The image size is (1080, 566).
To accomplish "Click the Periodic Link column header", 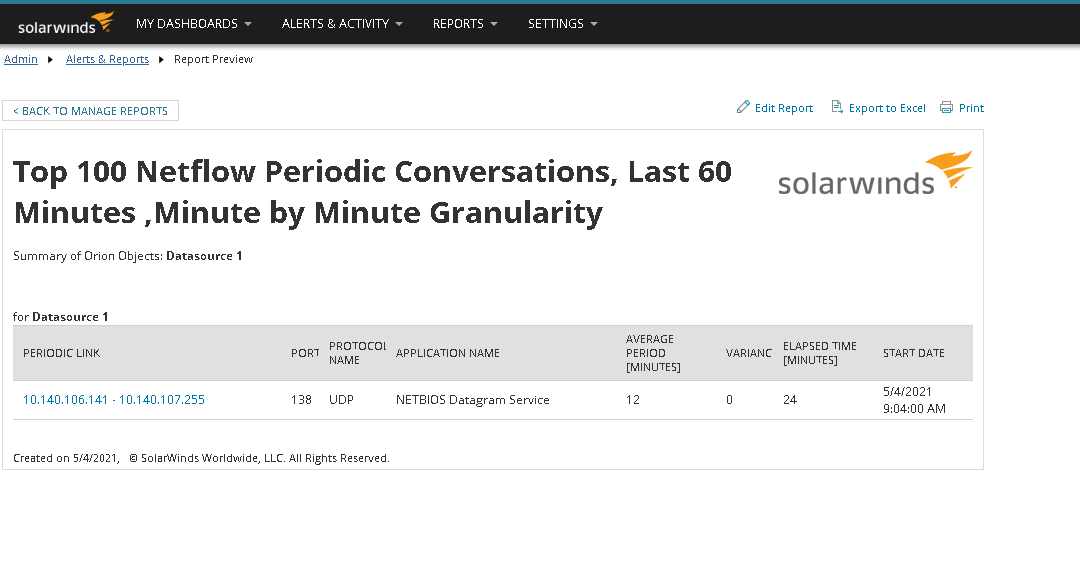I will 62,353.
